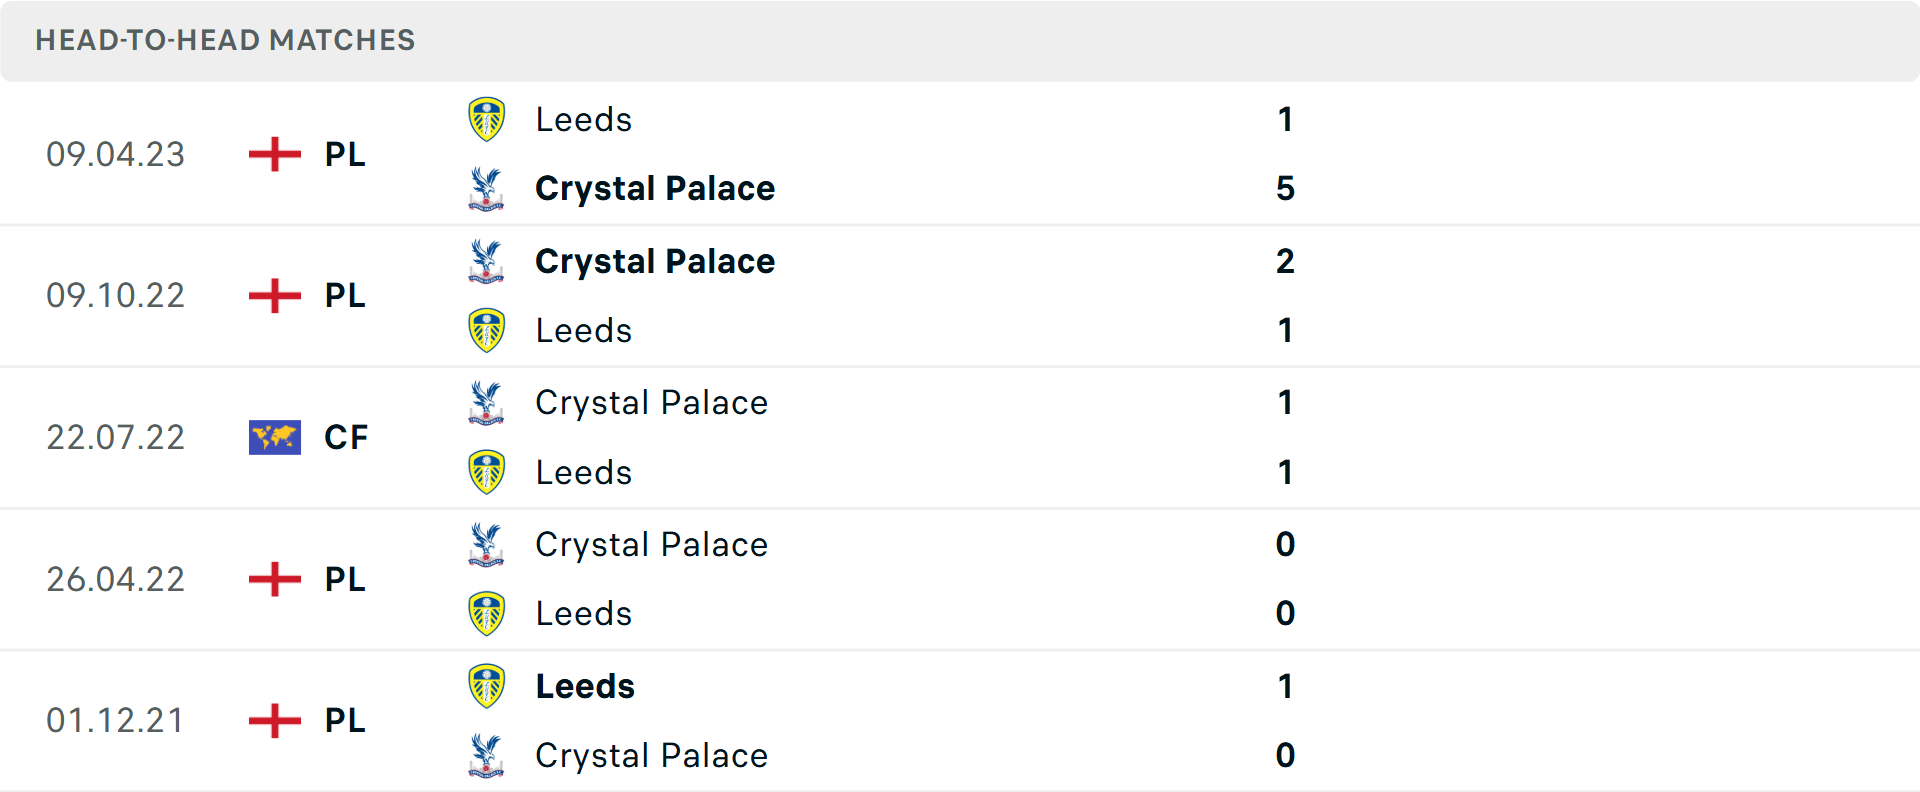Click the PL label beside 09.10.22

[345, 296]
